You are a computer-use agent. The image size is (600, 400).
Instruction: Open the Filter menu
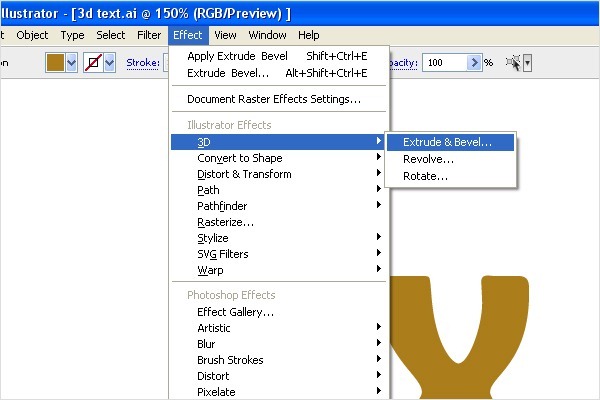149,35
